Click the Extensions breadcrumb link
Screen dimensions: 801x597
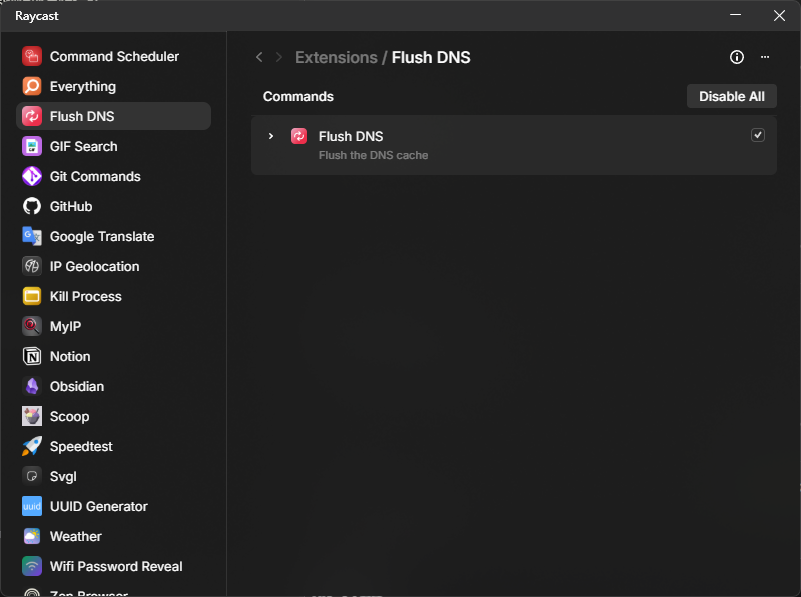335,58
